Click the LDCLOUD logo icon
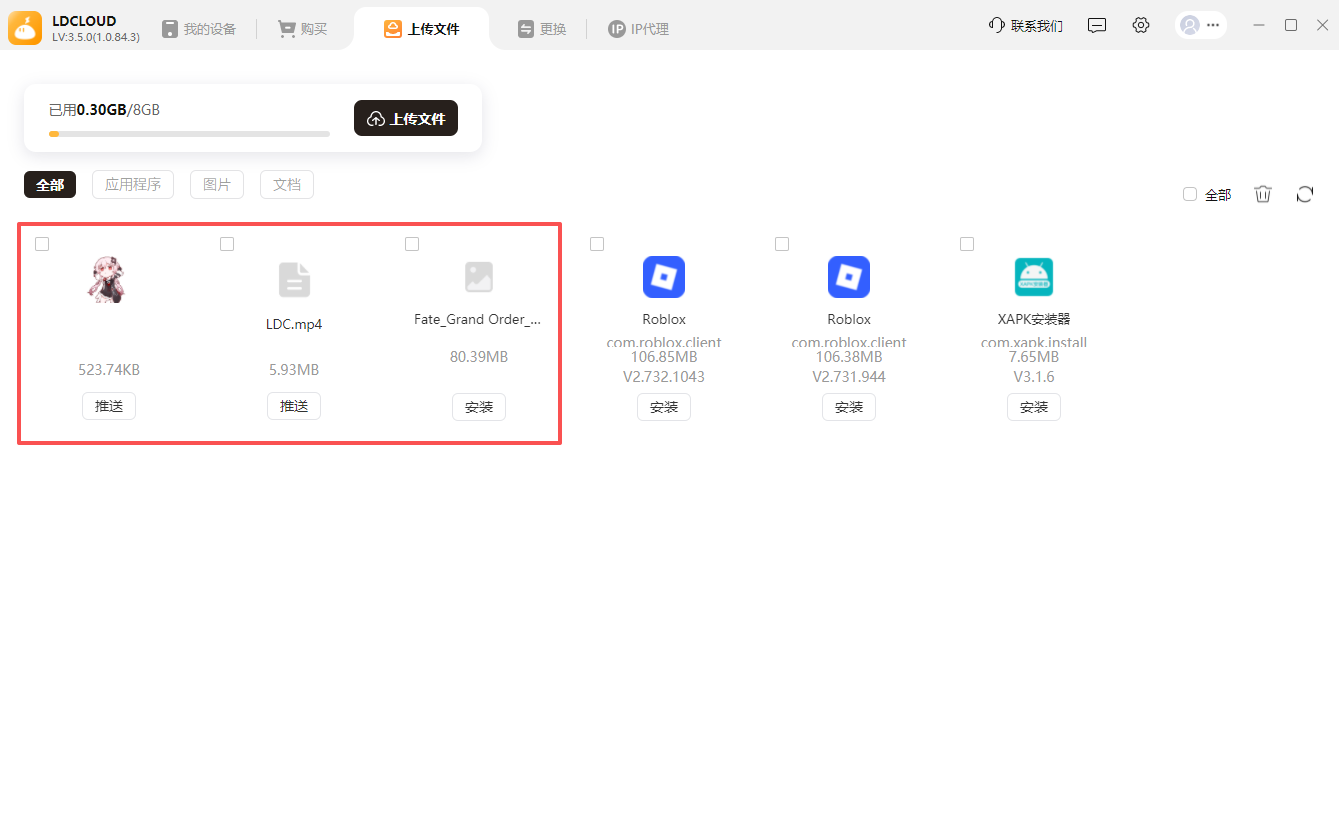The width and height of the screenshot is (1339, 836). pos(25,28)
